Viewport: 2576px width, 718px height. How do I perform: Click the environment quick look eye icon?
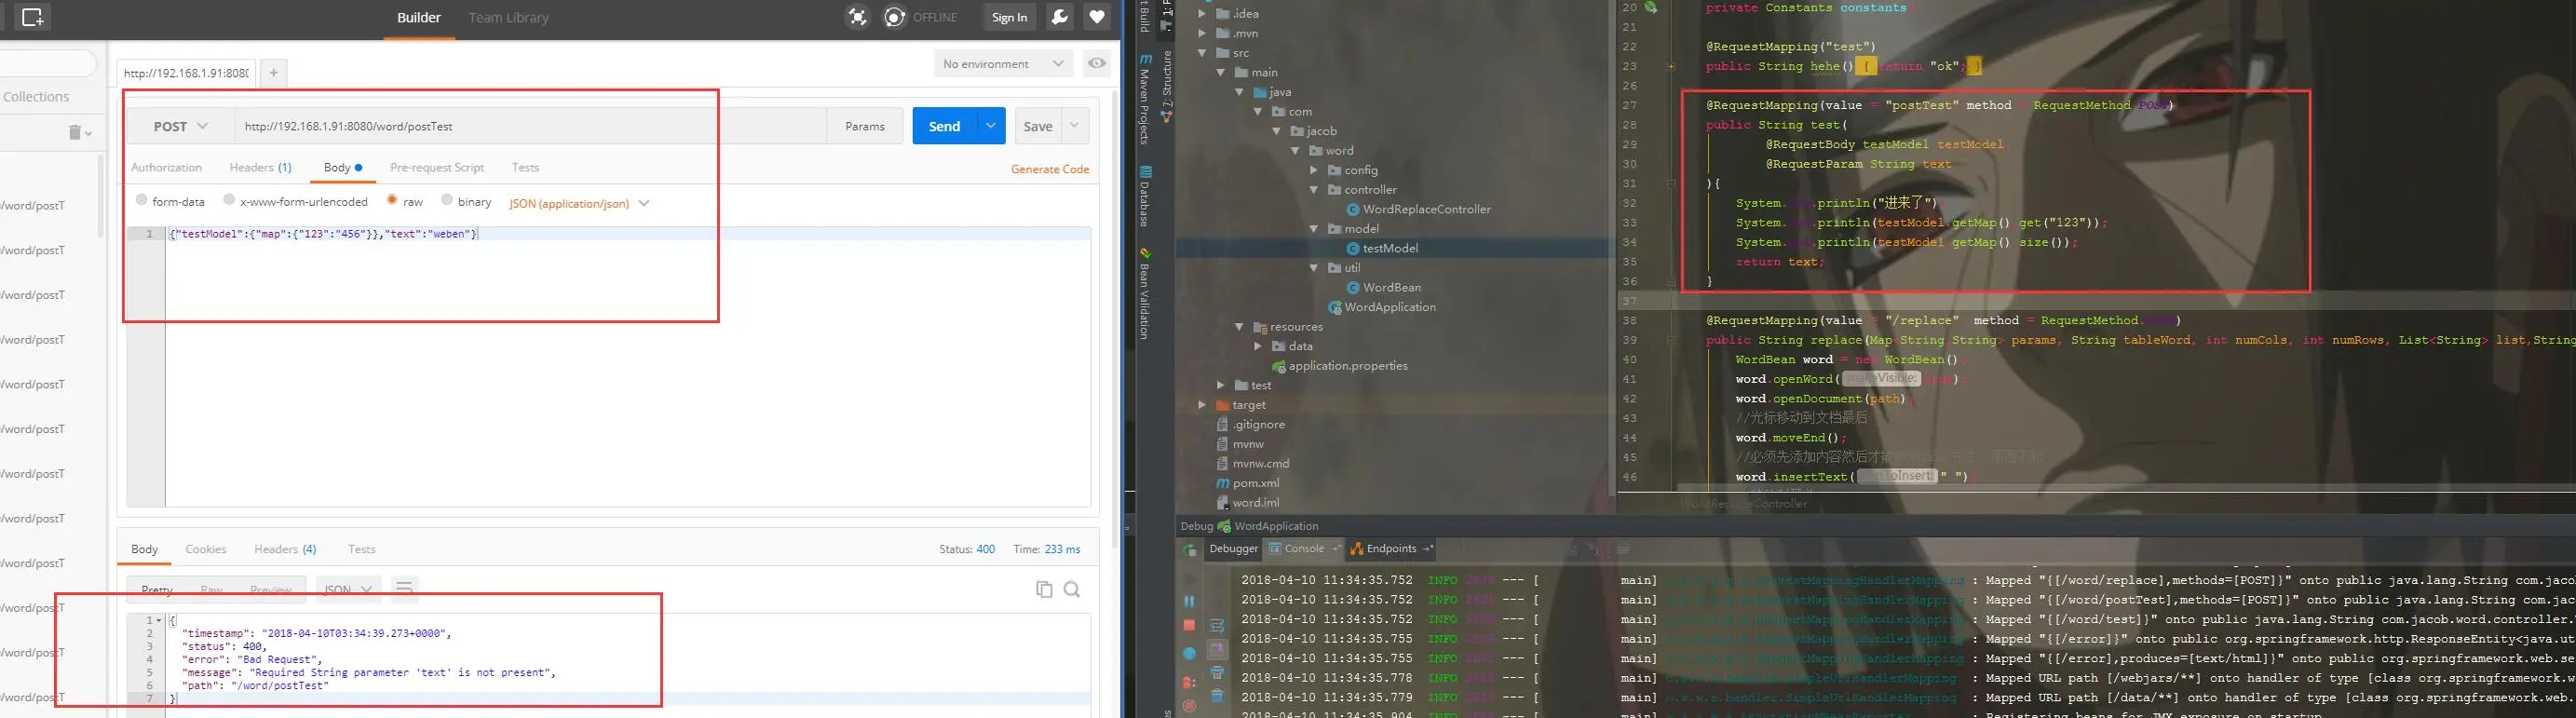1097,64
